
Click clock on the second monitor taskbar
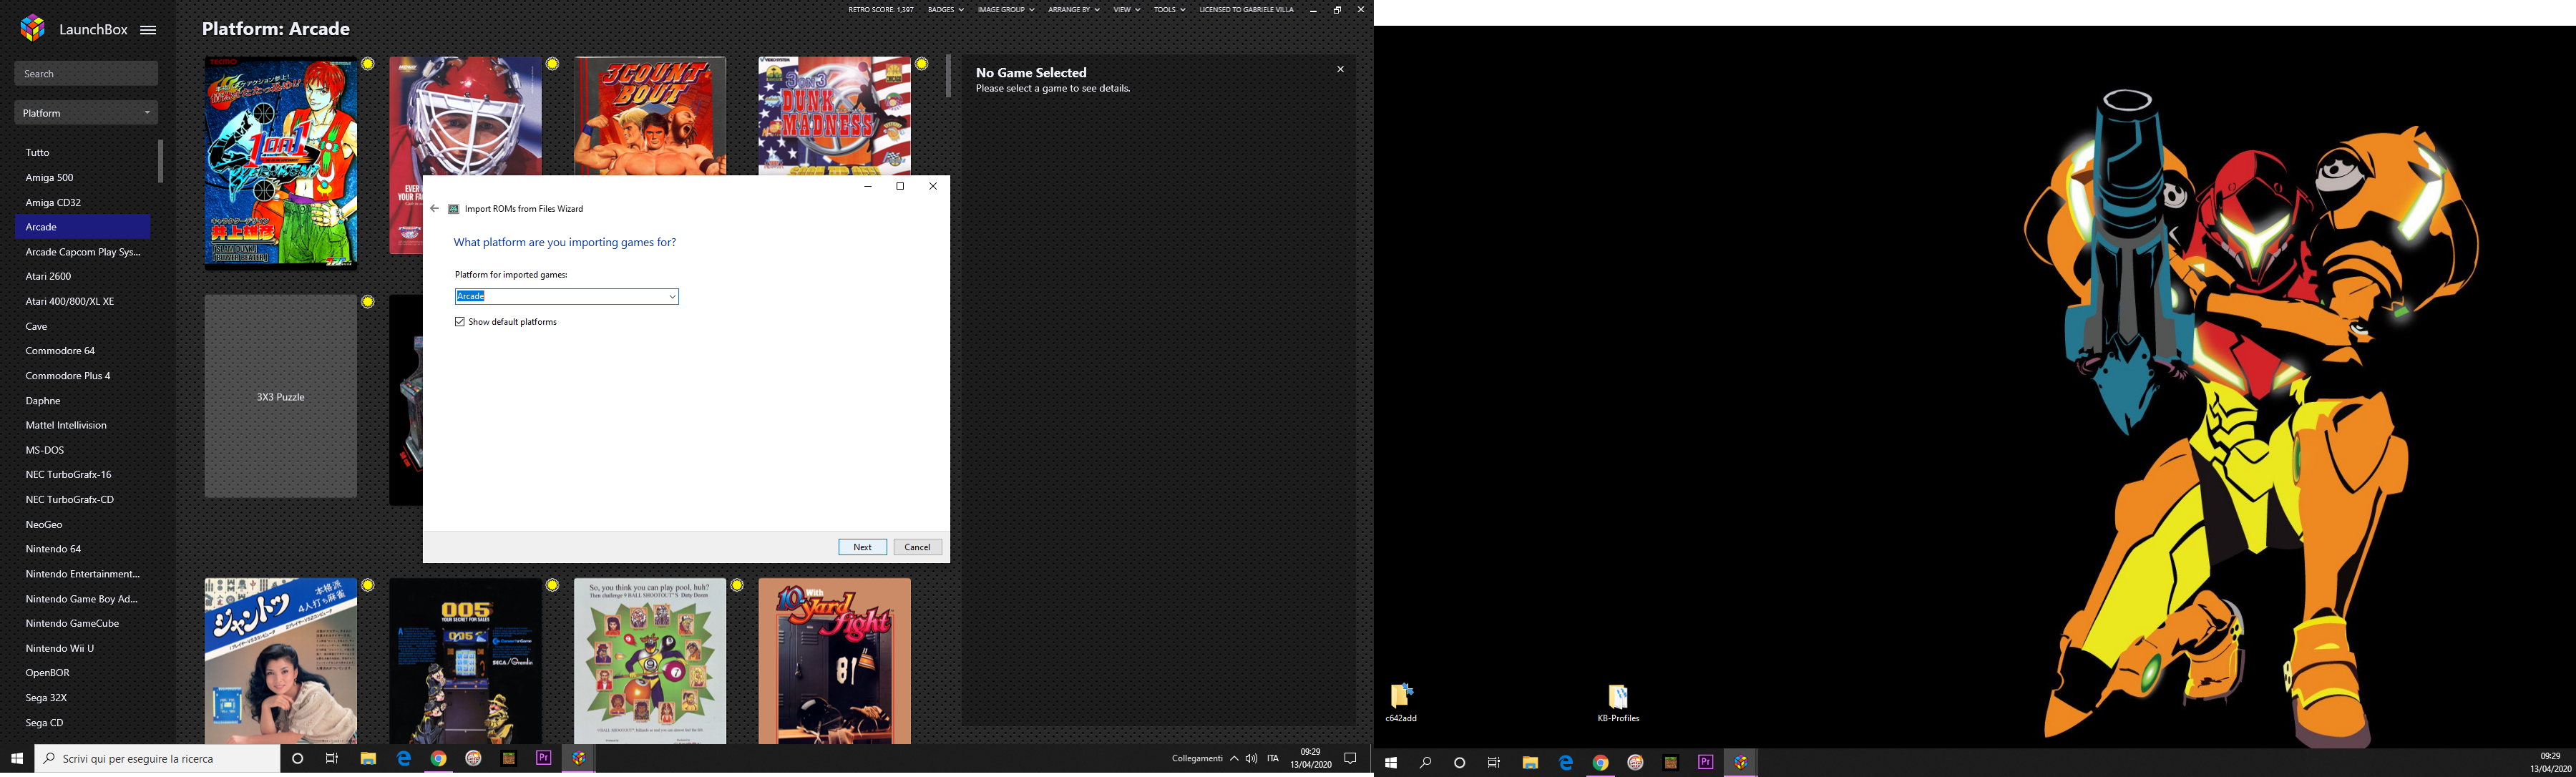pos(2550,763)
